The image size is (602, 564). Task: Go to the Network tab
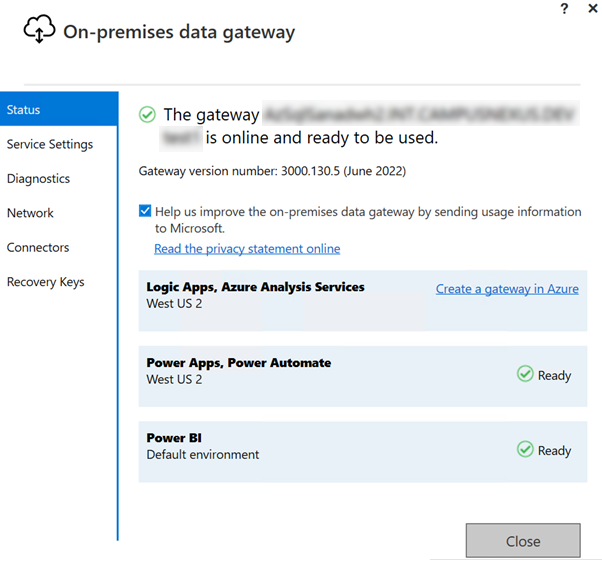click(x=30, y=213)
